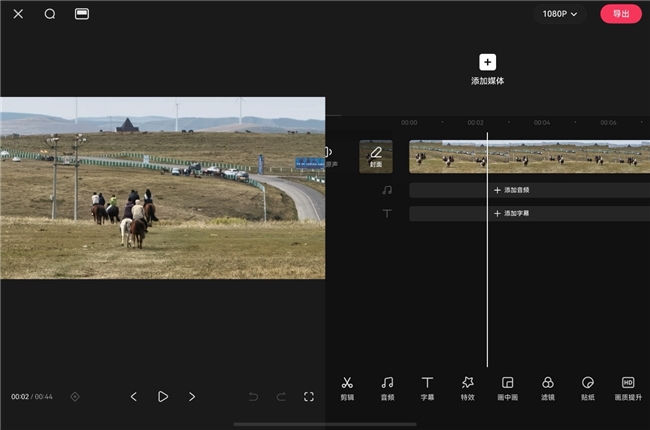Screen dimensions: 650x430
Task: Click the undo arrow icon
Action: (x=253, y=397)
